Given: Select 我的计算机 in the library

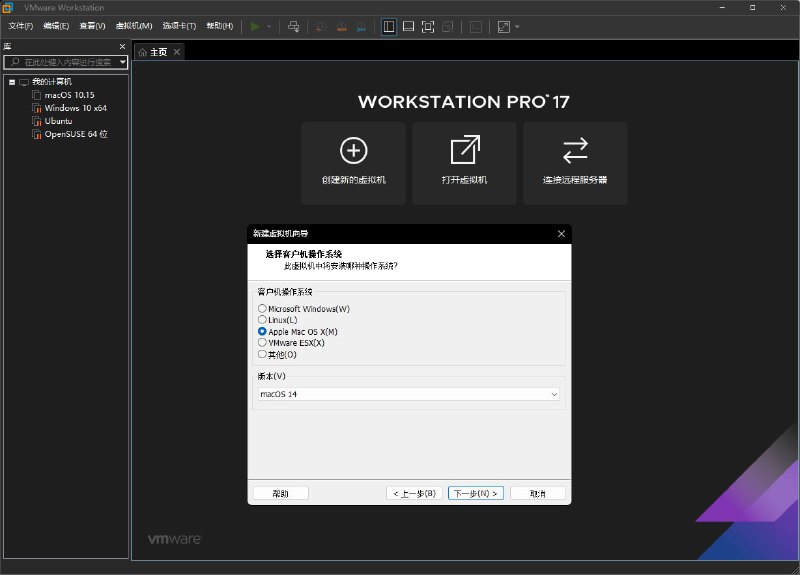Looking at the screenshot, I should [x=52, y=82].
